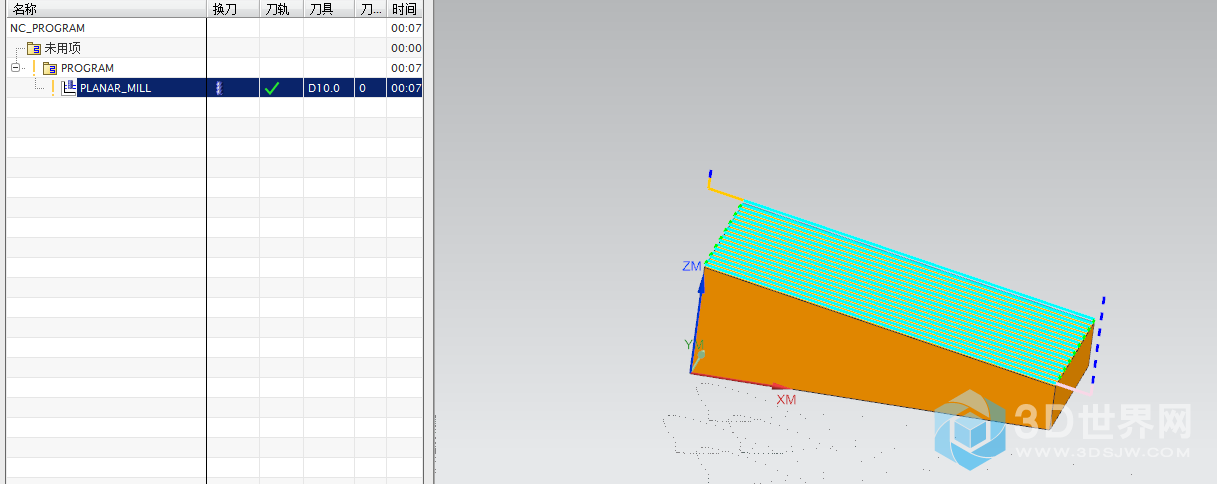Click the D10.0 tool cell
The width and height of the screenshot is (1217, 484).
(x=328, y=88)
